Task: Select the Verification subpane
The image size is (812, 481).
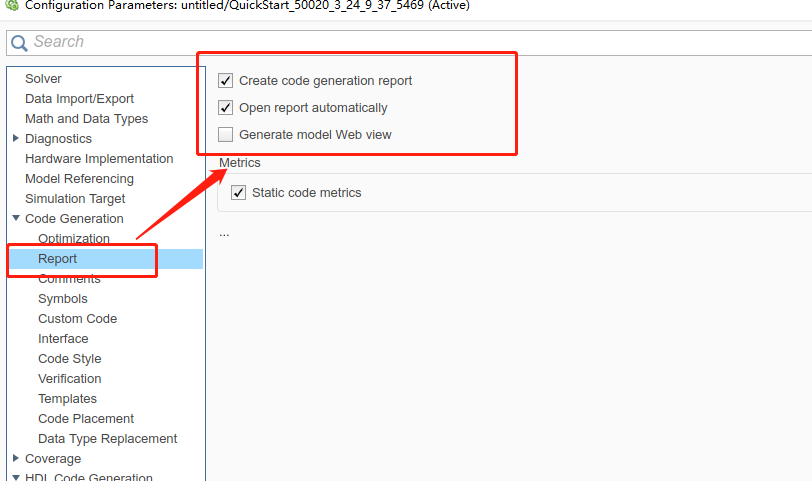Action: click(69, 378)
